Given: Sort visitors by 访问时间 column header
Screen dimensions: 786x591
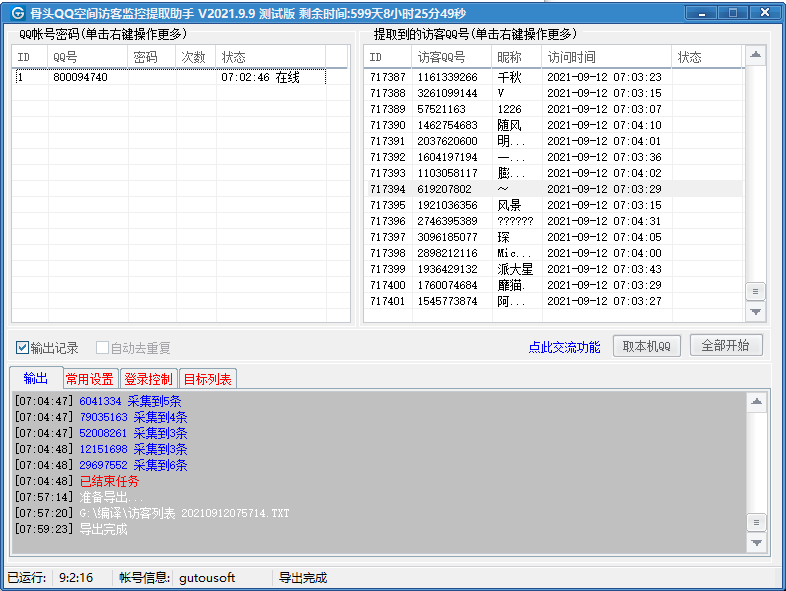Looking at the screenshot, I should click(x=607, y=57).
